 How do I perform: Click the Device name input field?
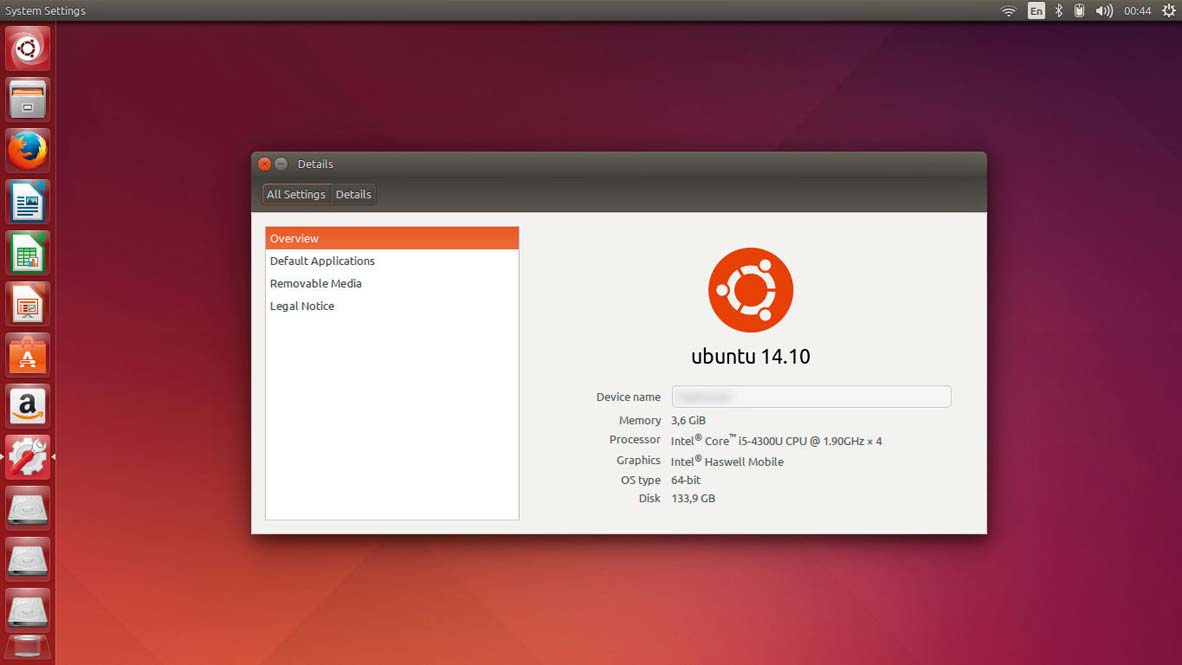(811, 397)
